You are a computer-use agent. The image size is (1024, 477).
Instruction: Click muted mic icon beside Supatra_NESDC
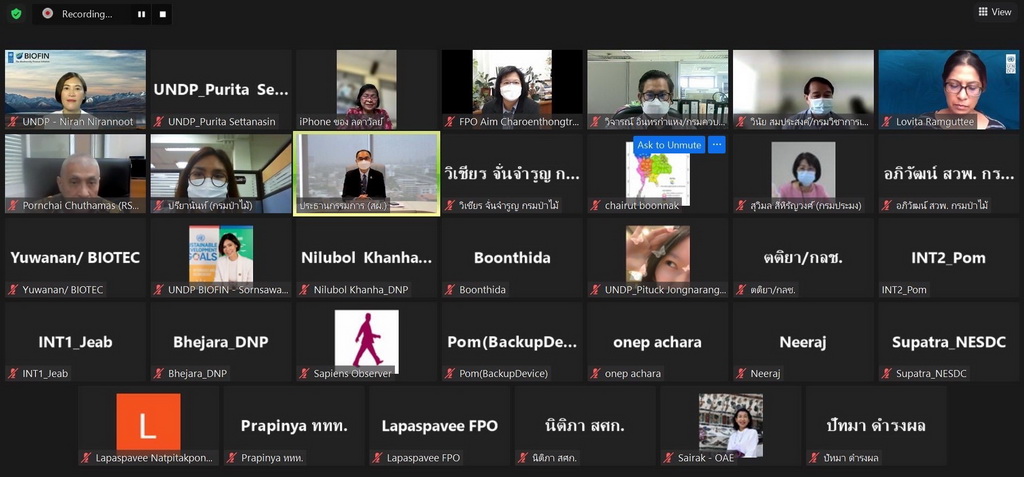pyautogui.click(x=887, y=374)
